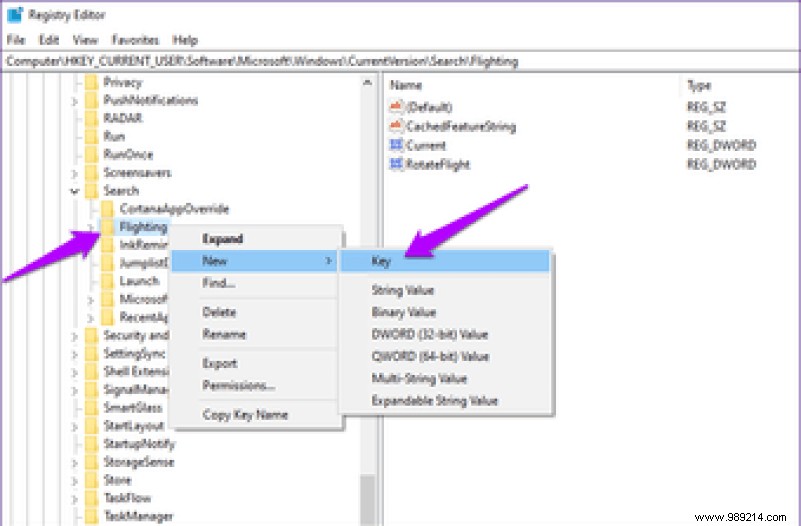Select the Search folder icon

pos(91,191)
